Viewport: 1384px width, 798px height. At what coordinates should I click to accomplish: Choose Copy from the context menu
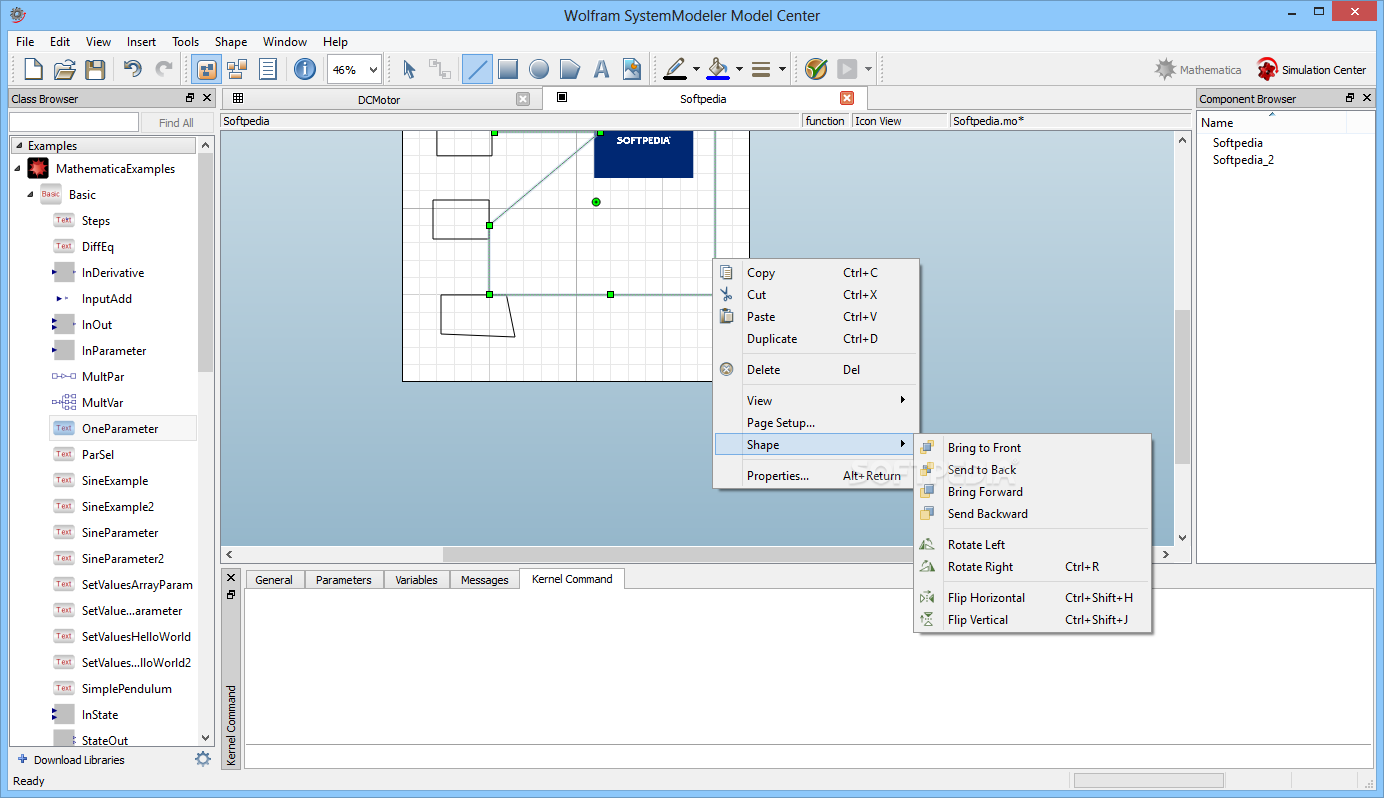[815, 272]
